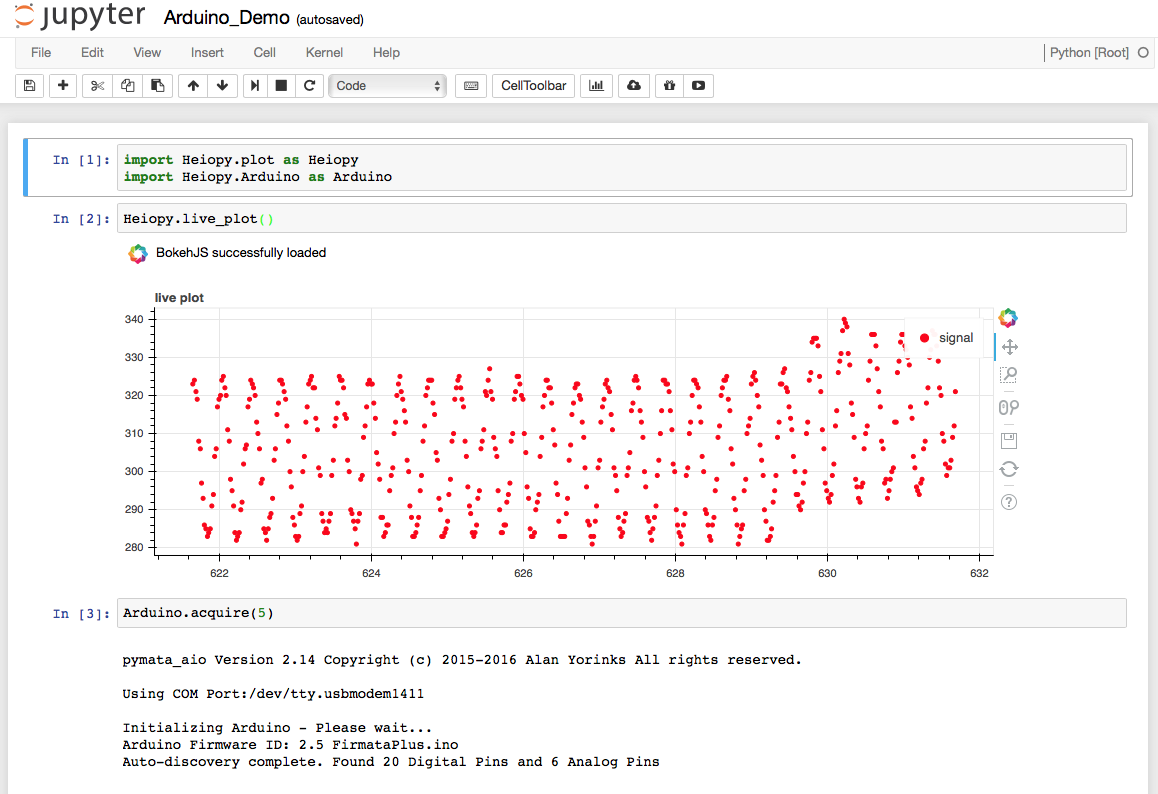1158x794 pixels.
Task: Move selected cell down arrow
Action: point(222,86)
